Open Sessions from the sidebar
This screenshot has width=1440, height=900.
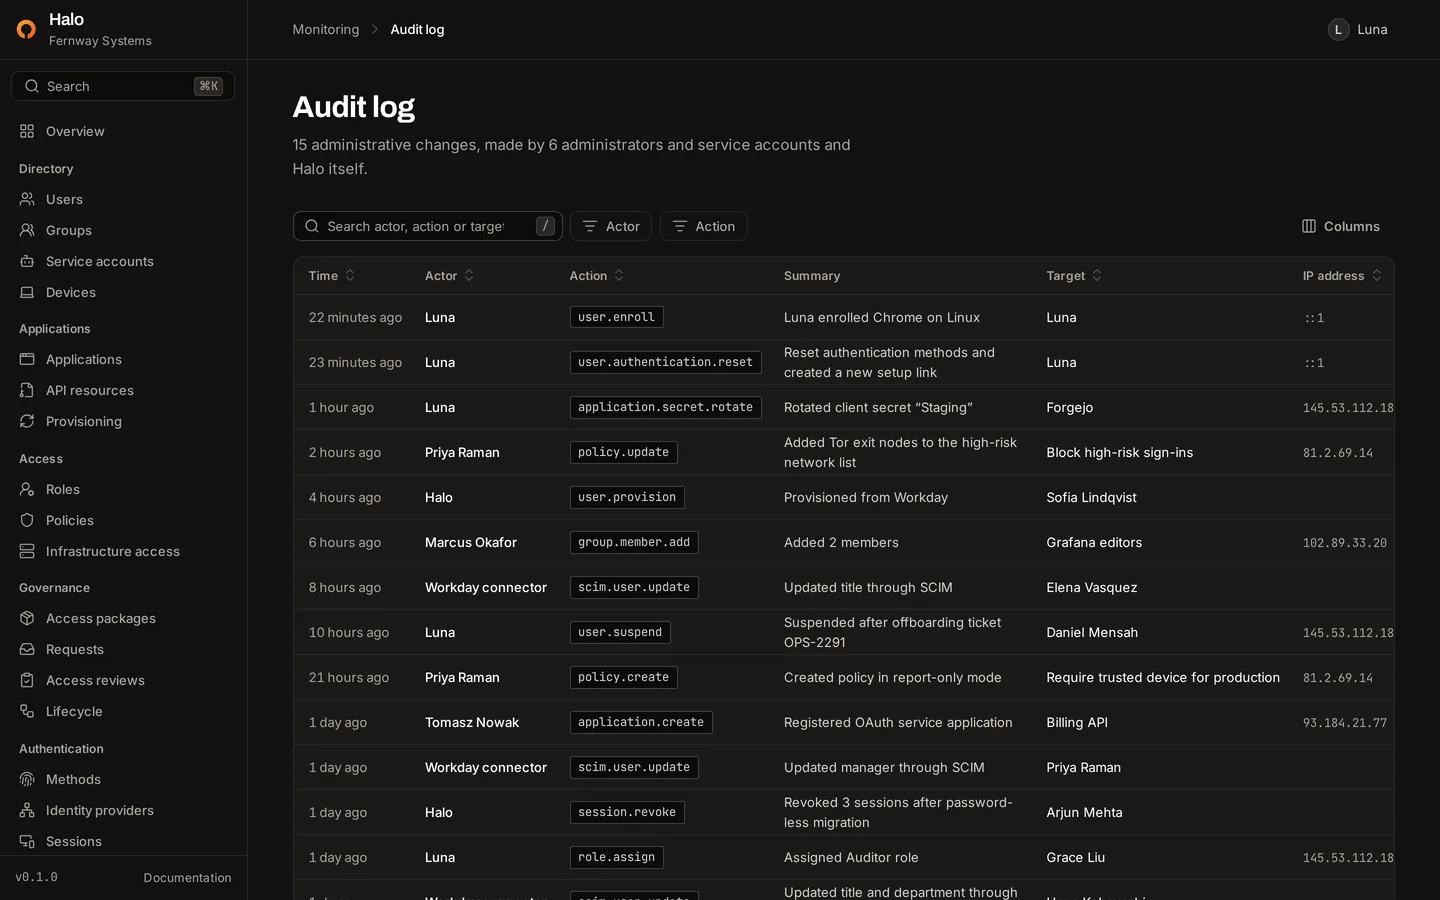coord(123,841)
